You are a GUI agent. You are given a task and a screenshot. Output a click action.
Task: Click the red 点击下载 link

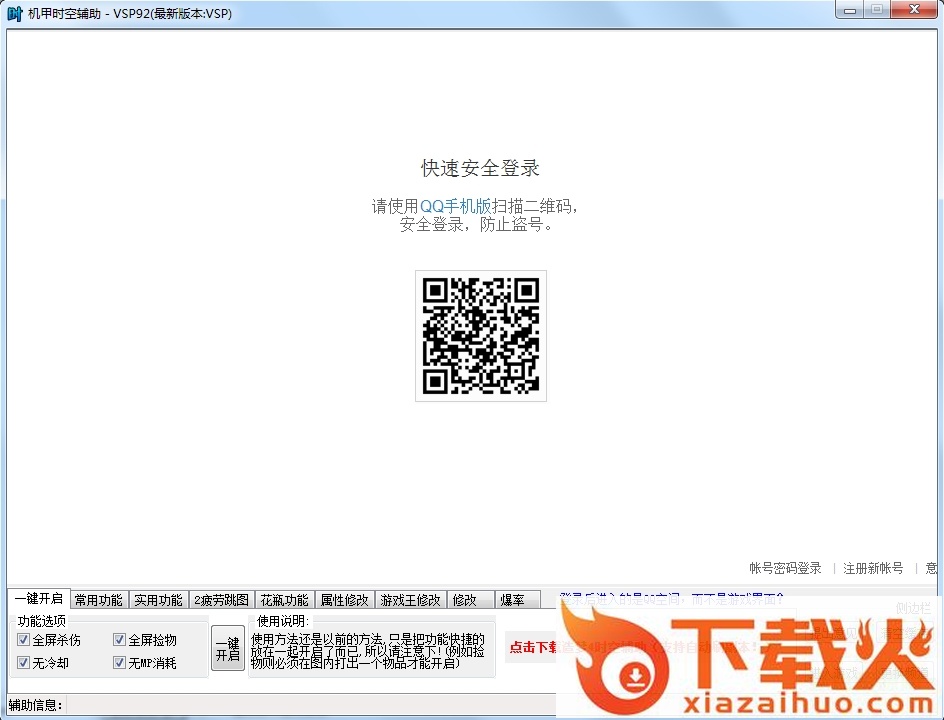tap(533, 648)
